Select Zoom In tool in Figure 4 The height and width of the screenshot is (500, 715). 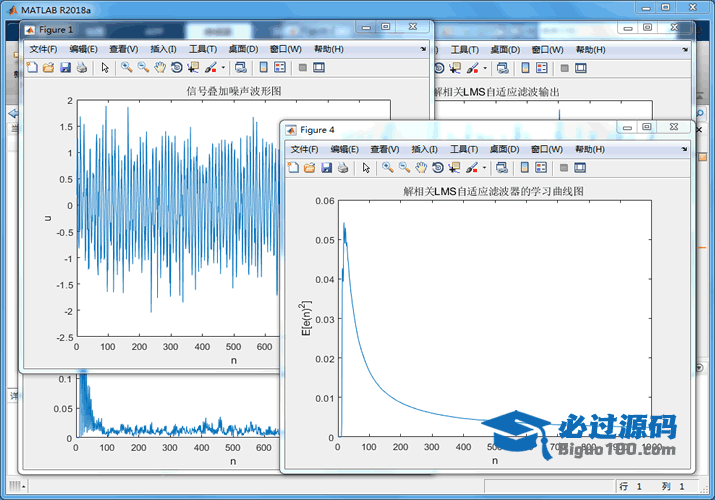pos(387,168)
